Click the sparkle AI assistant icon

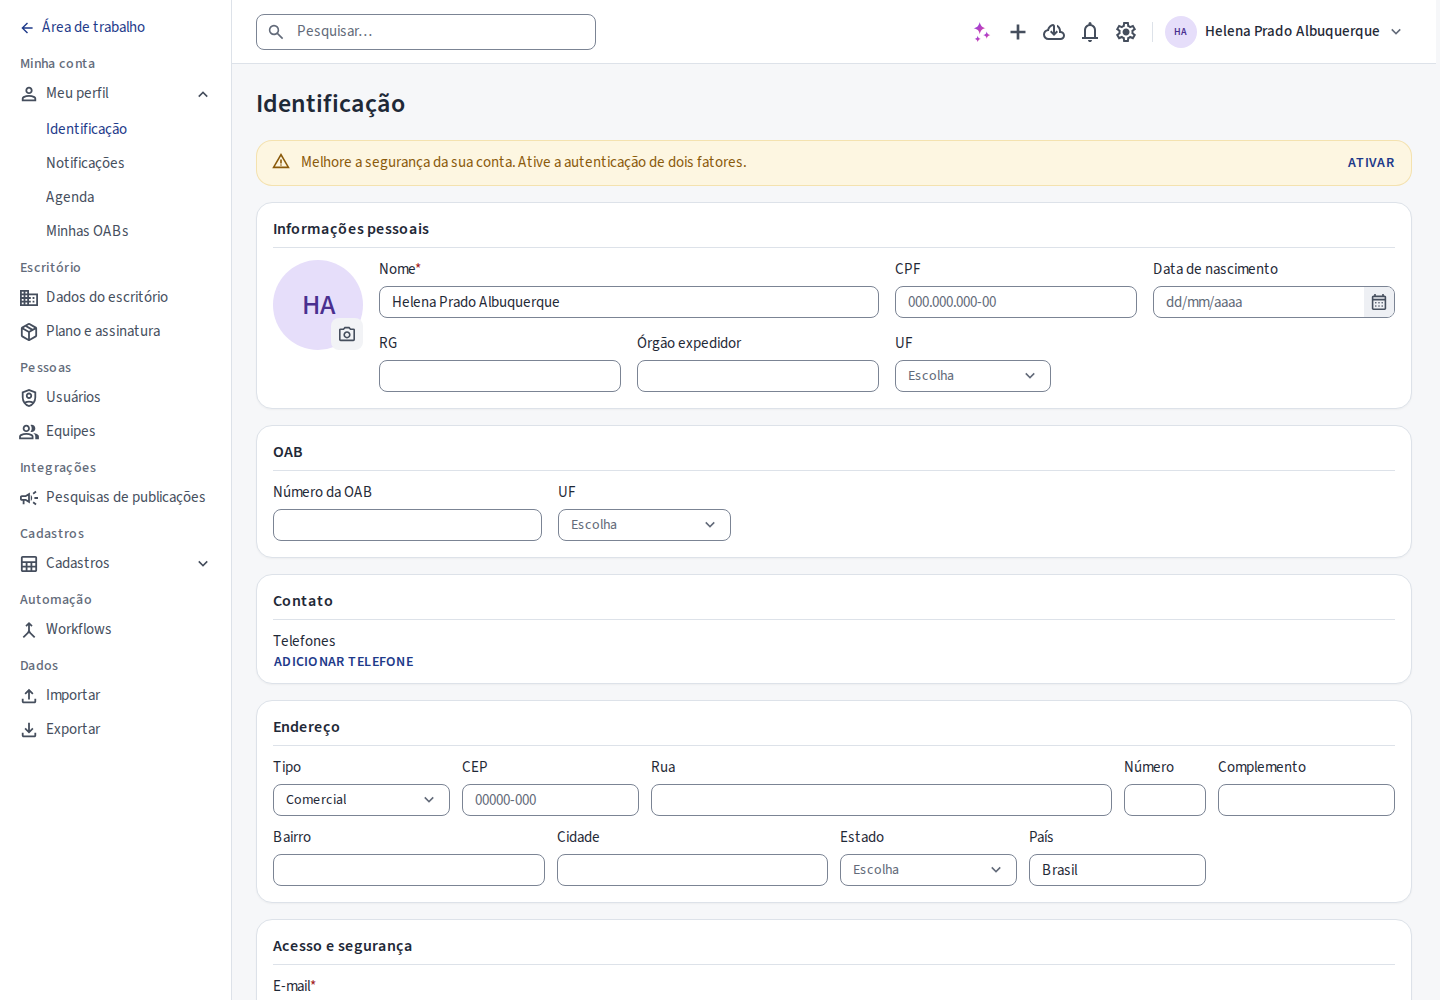coord(982,32)
